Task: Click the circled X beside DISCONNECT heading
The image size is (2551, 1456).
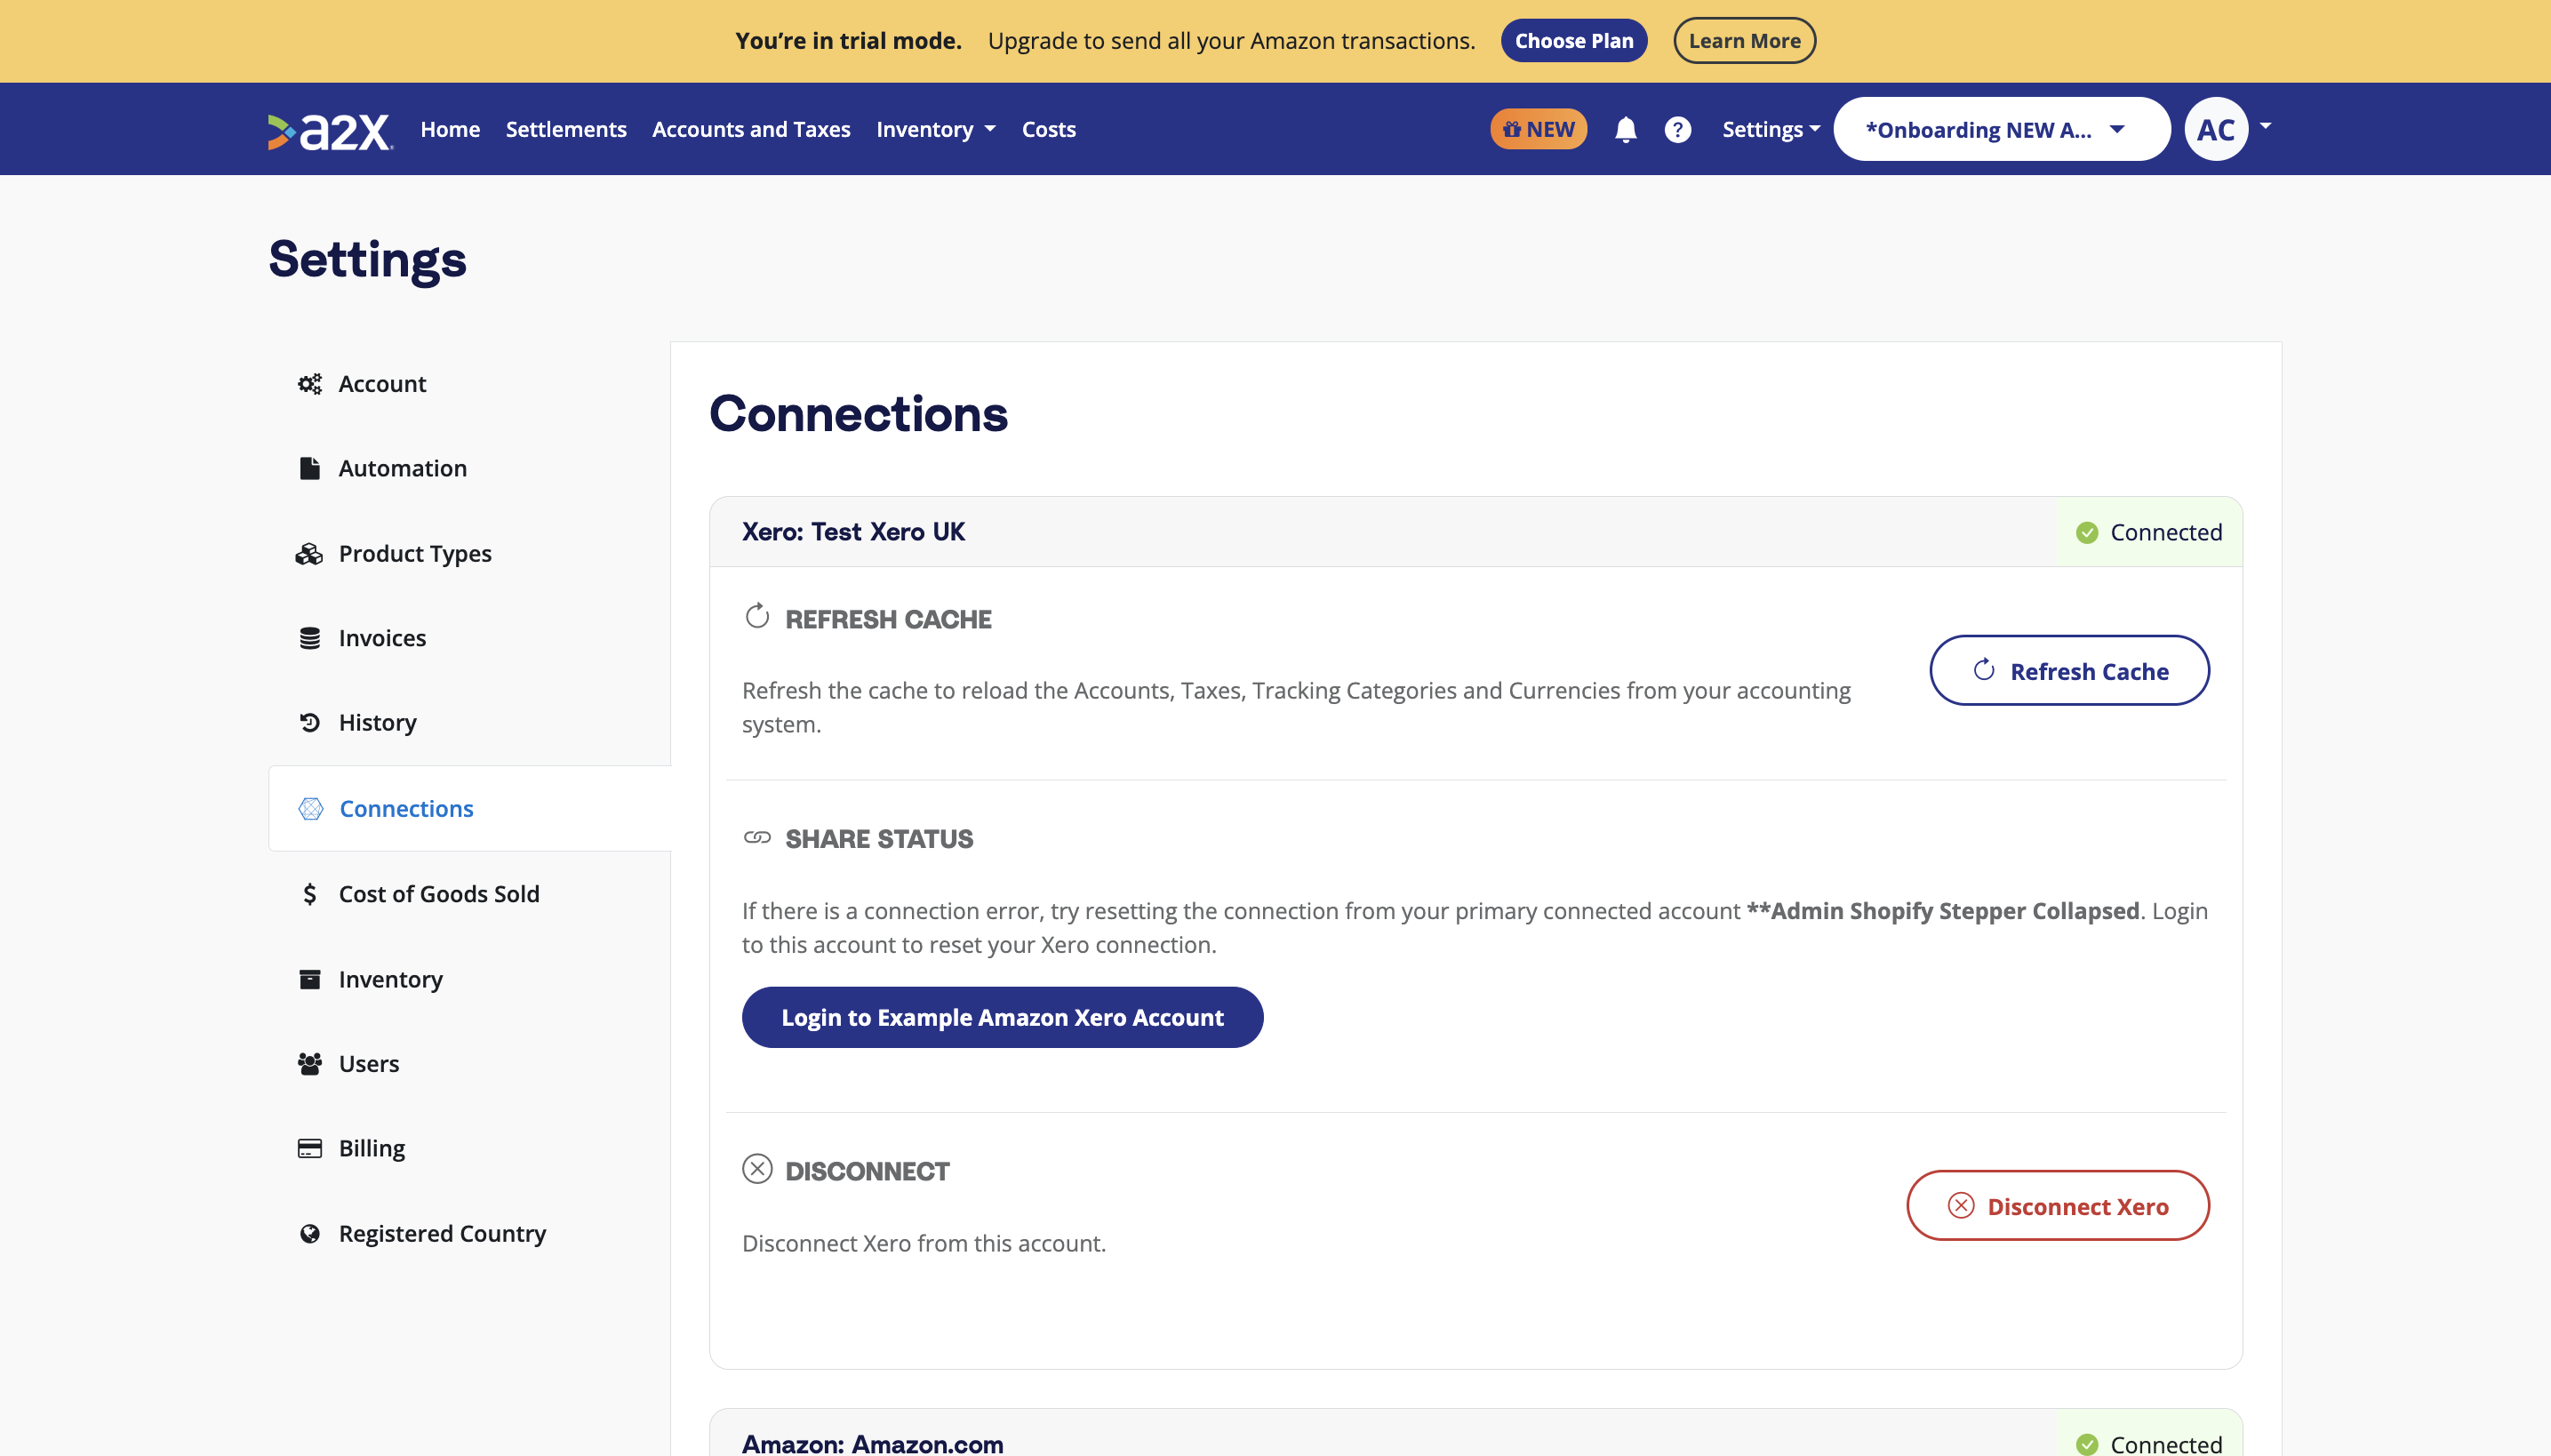Action: (x=757, y=1168)
